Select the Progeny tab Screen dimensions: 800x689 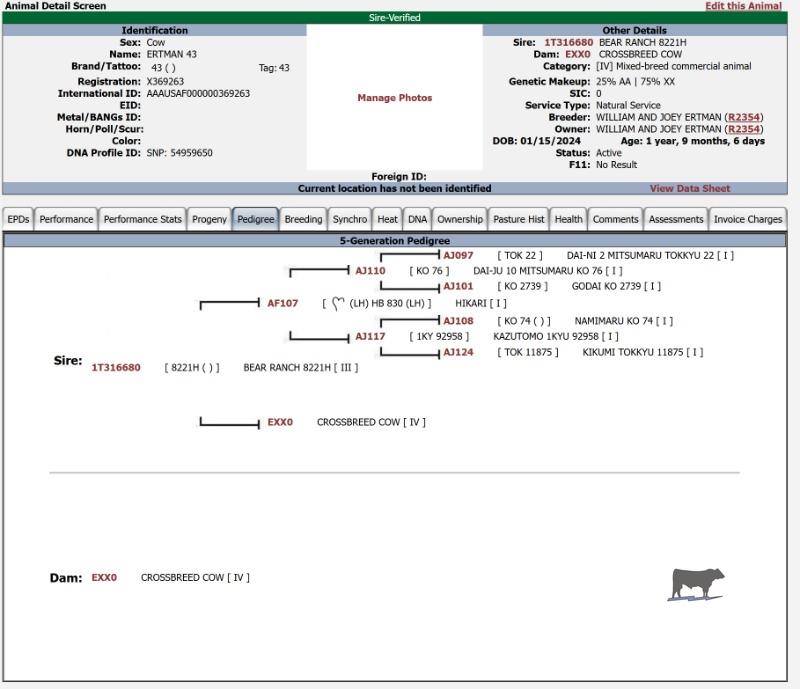[x=209, y=219]
